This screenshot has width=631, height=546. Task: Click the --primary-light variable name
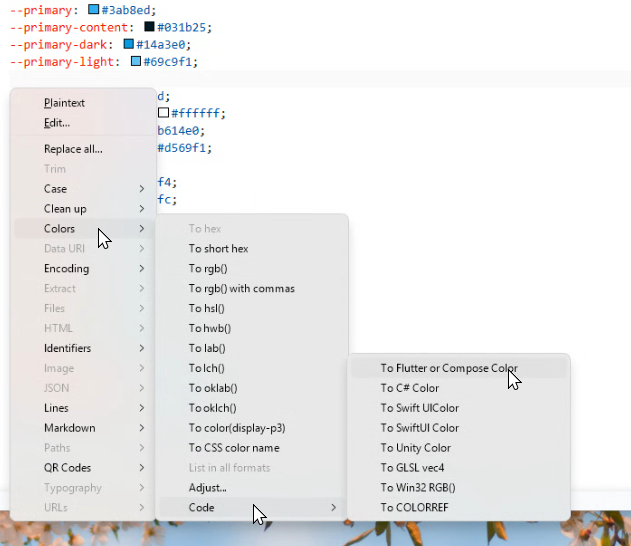(x=62, y=62)
